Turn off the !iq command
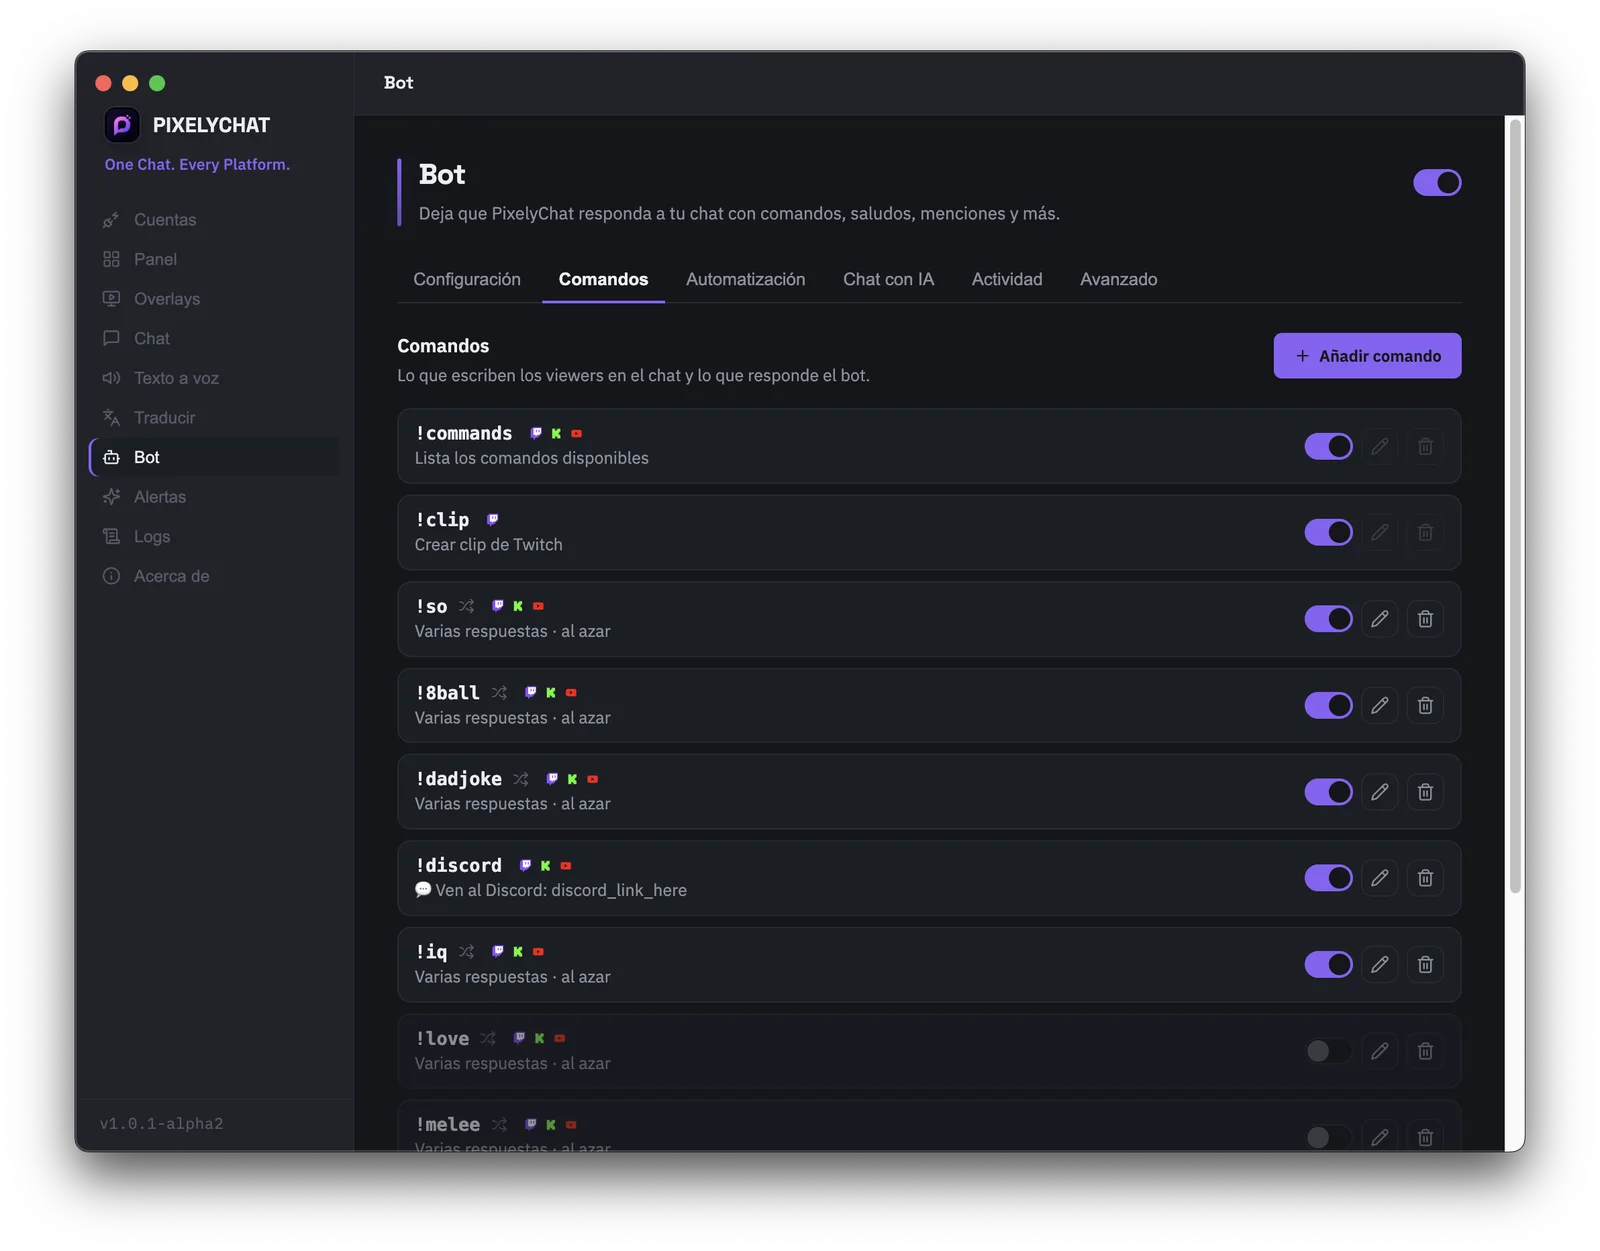 coord(1328,964)
